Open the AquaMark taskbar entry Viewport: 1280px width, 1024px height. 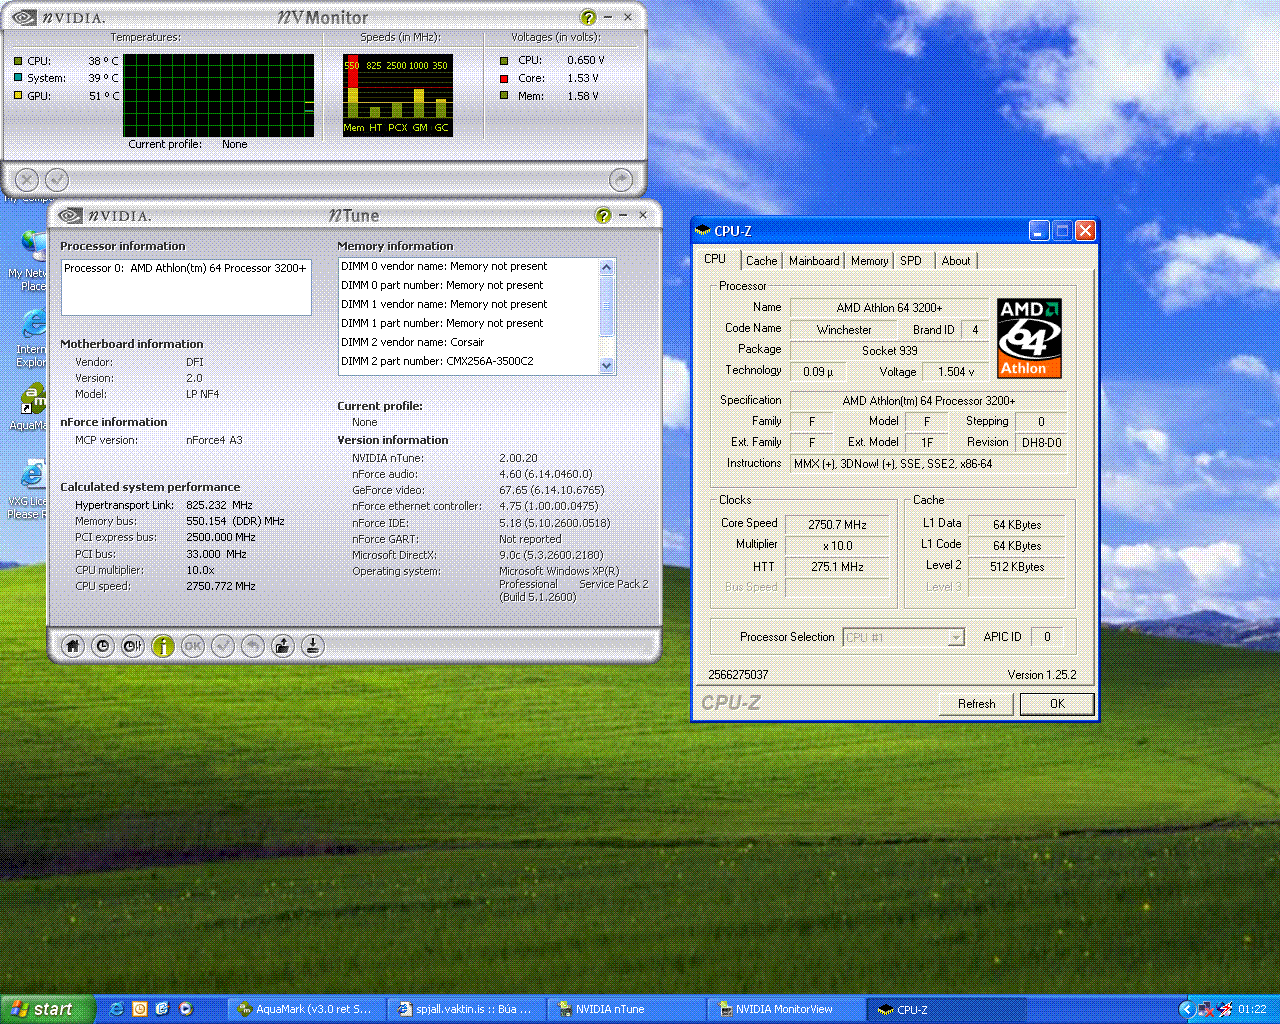pos(305,1009)
